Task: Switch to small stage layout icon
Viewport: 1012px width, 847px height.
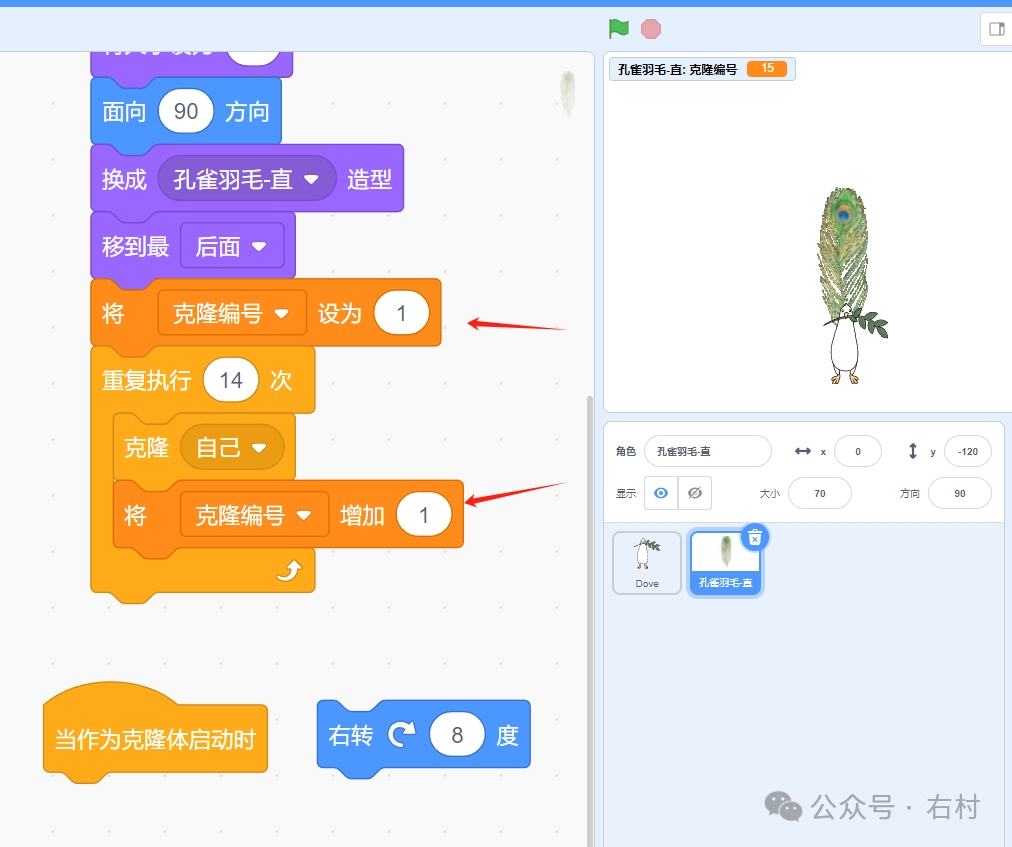Action: [995, 29]
